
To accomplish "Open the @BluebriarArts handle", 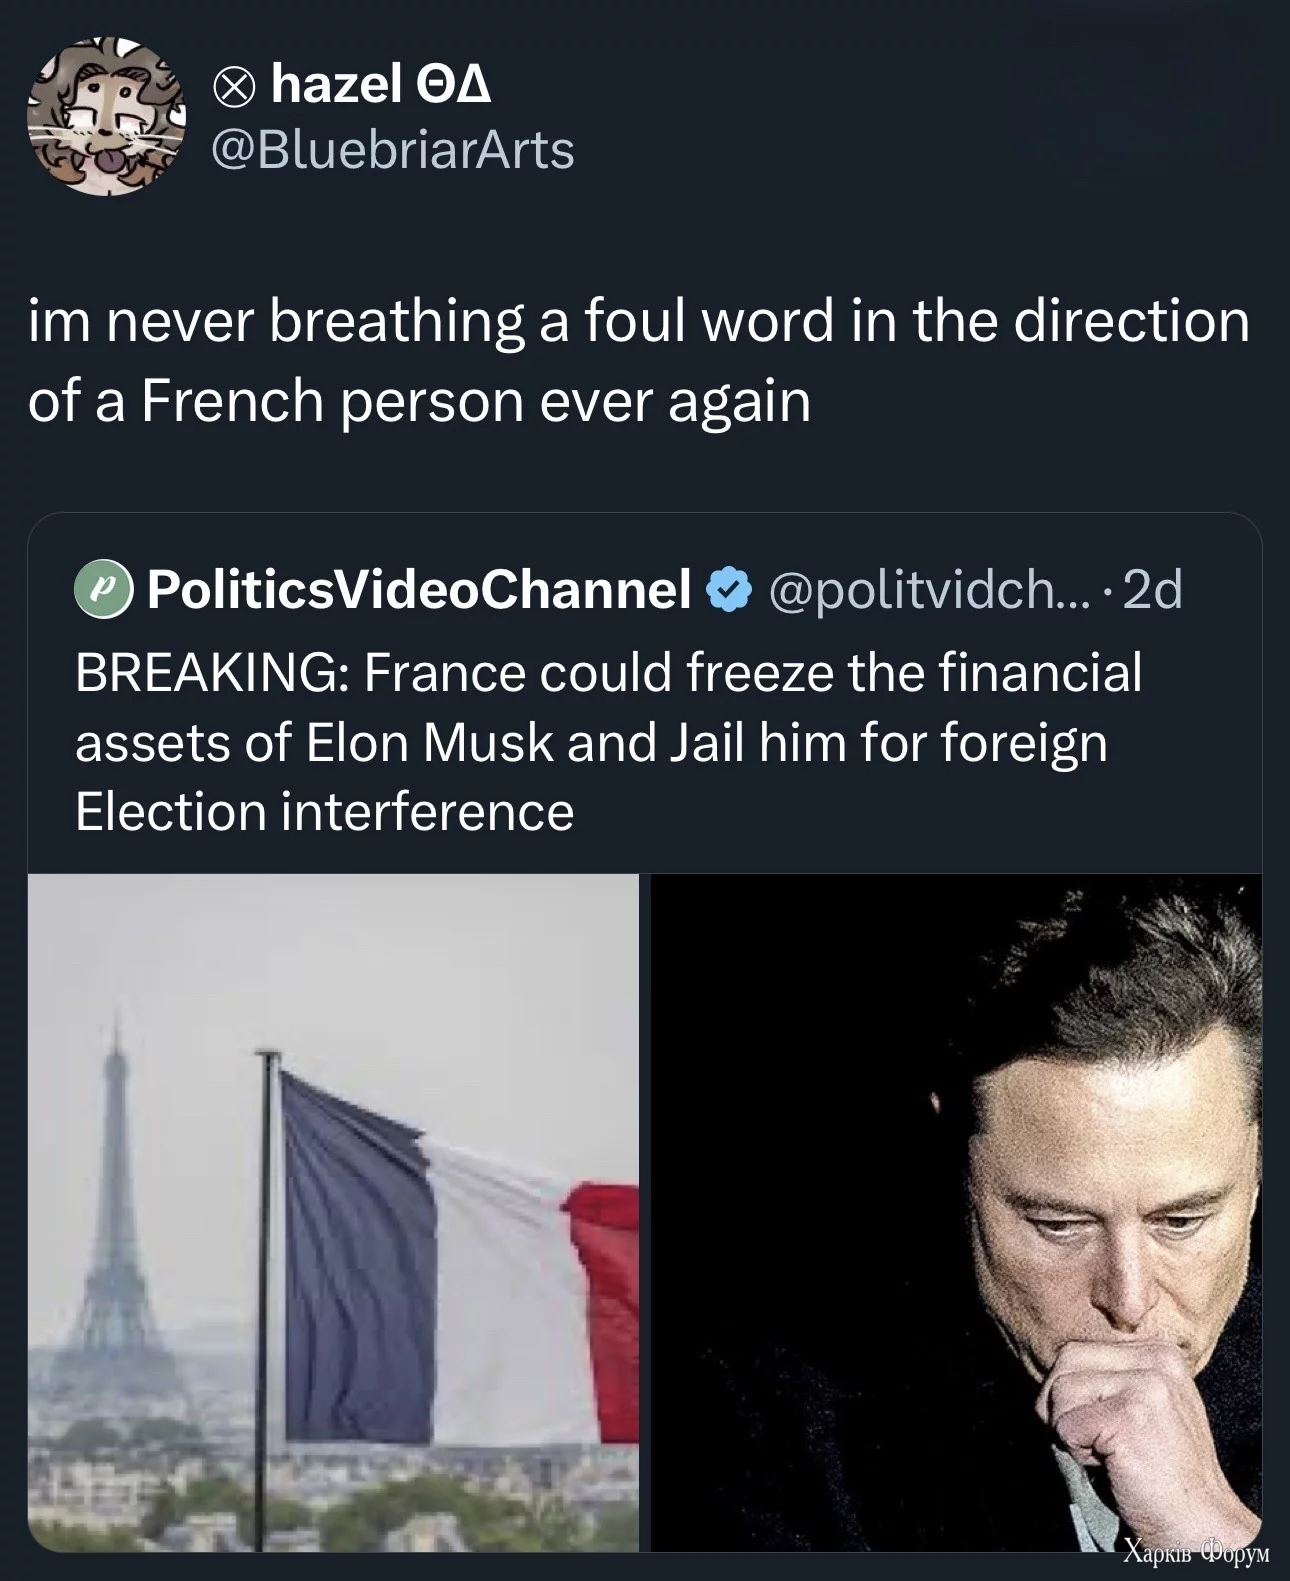I will [x=392, y=151].
